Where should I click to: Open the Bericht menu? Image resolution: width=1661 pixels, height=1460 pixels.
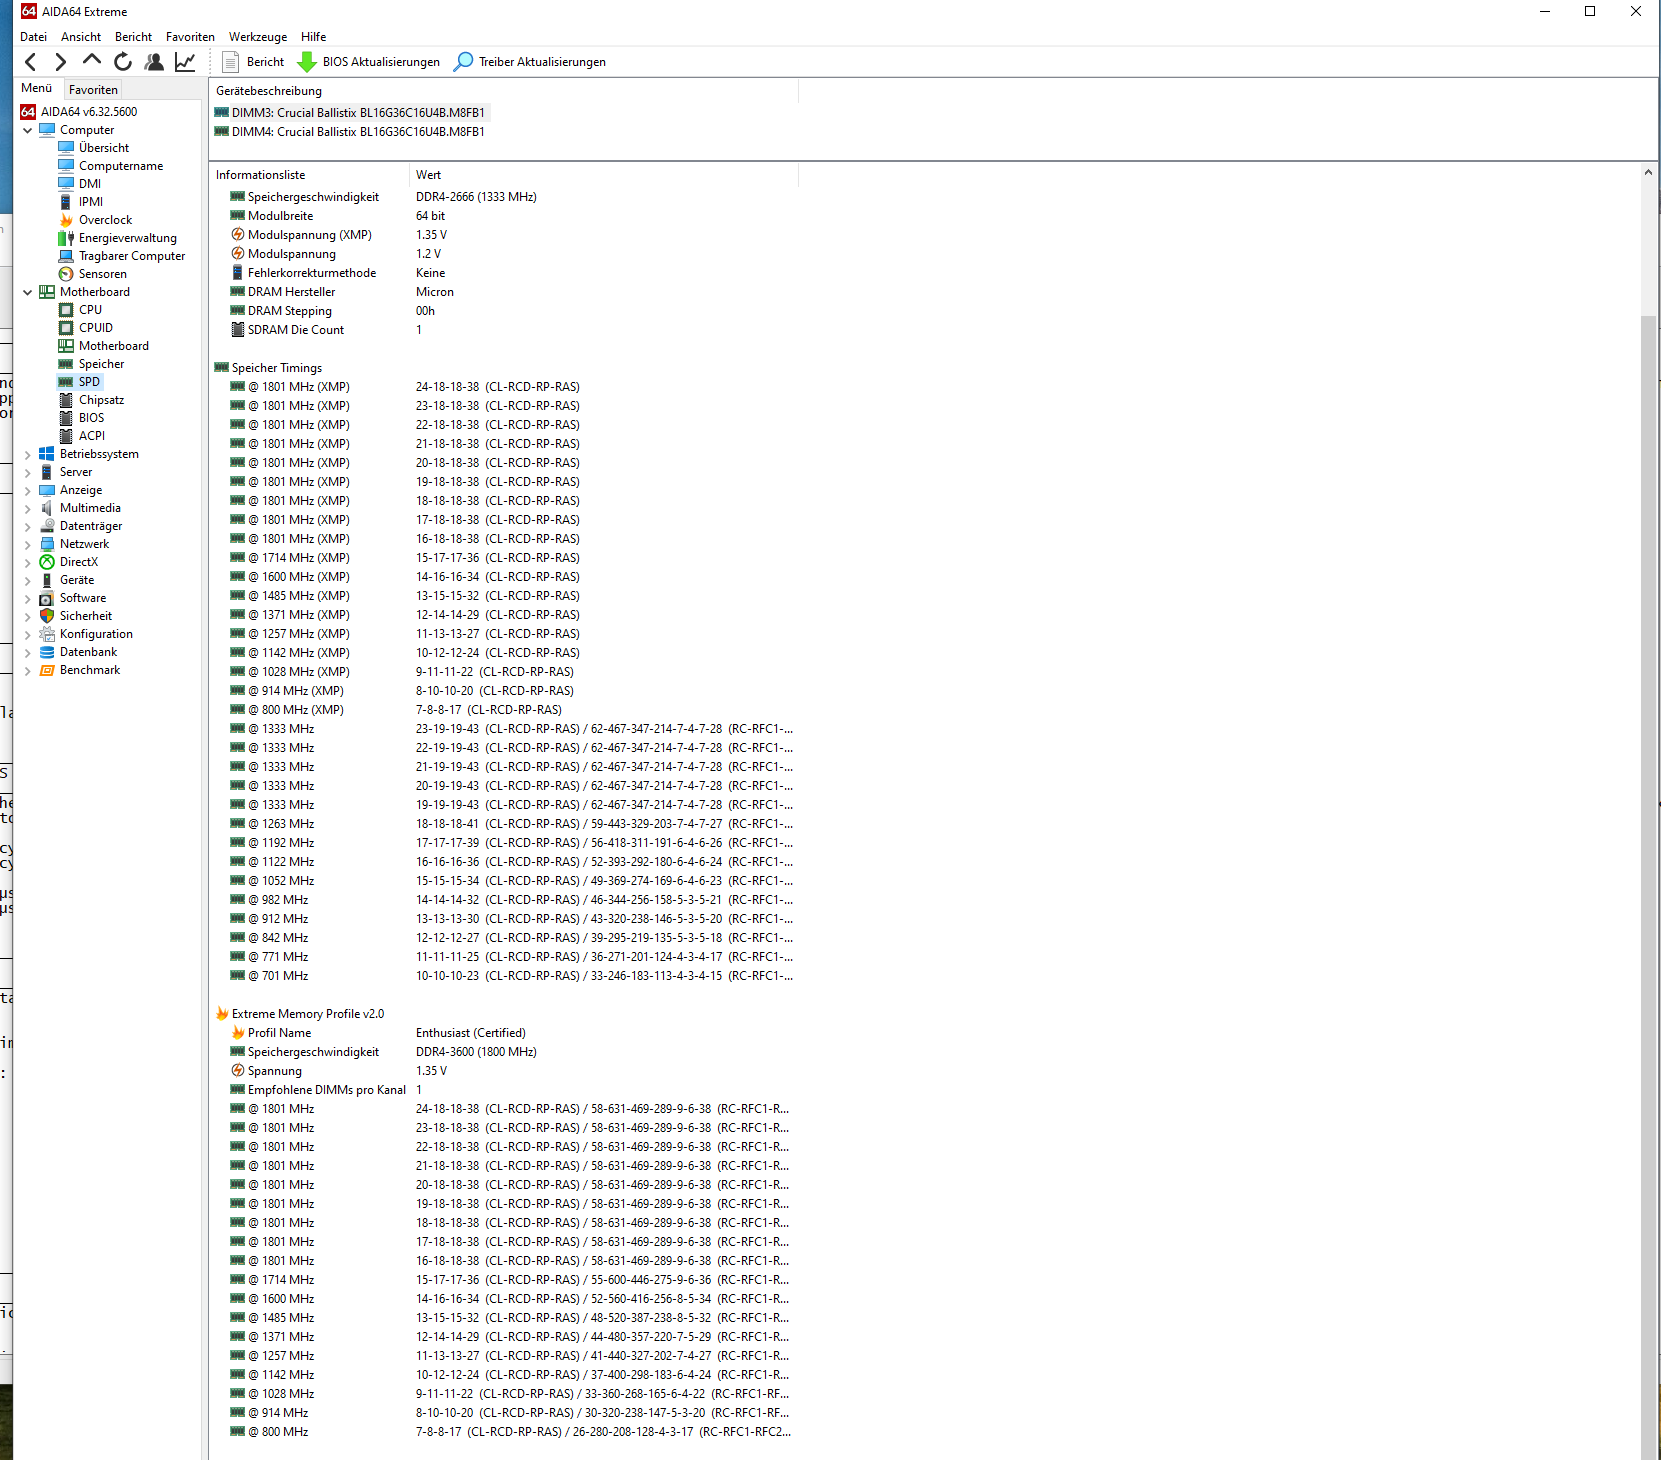133,37
